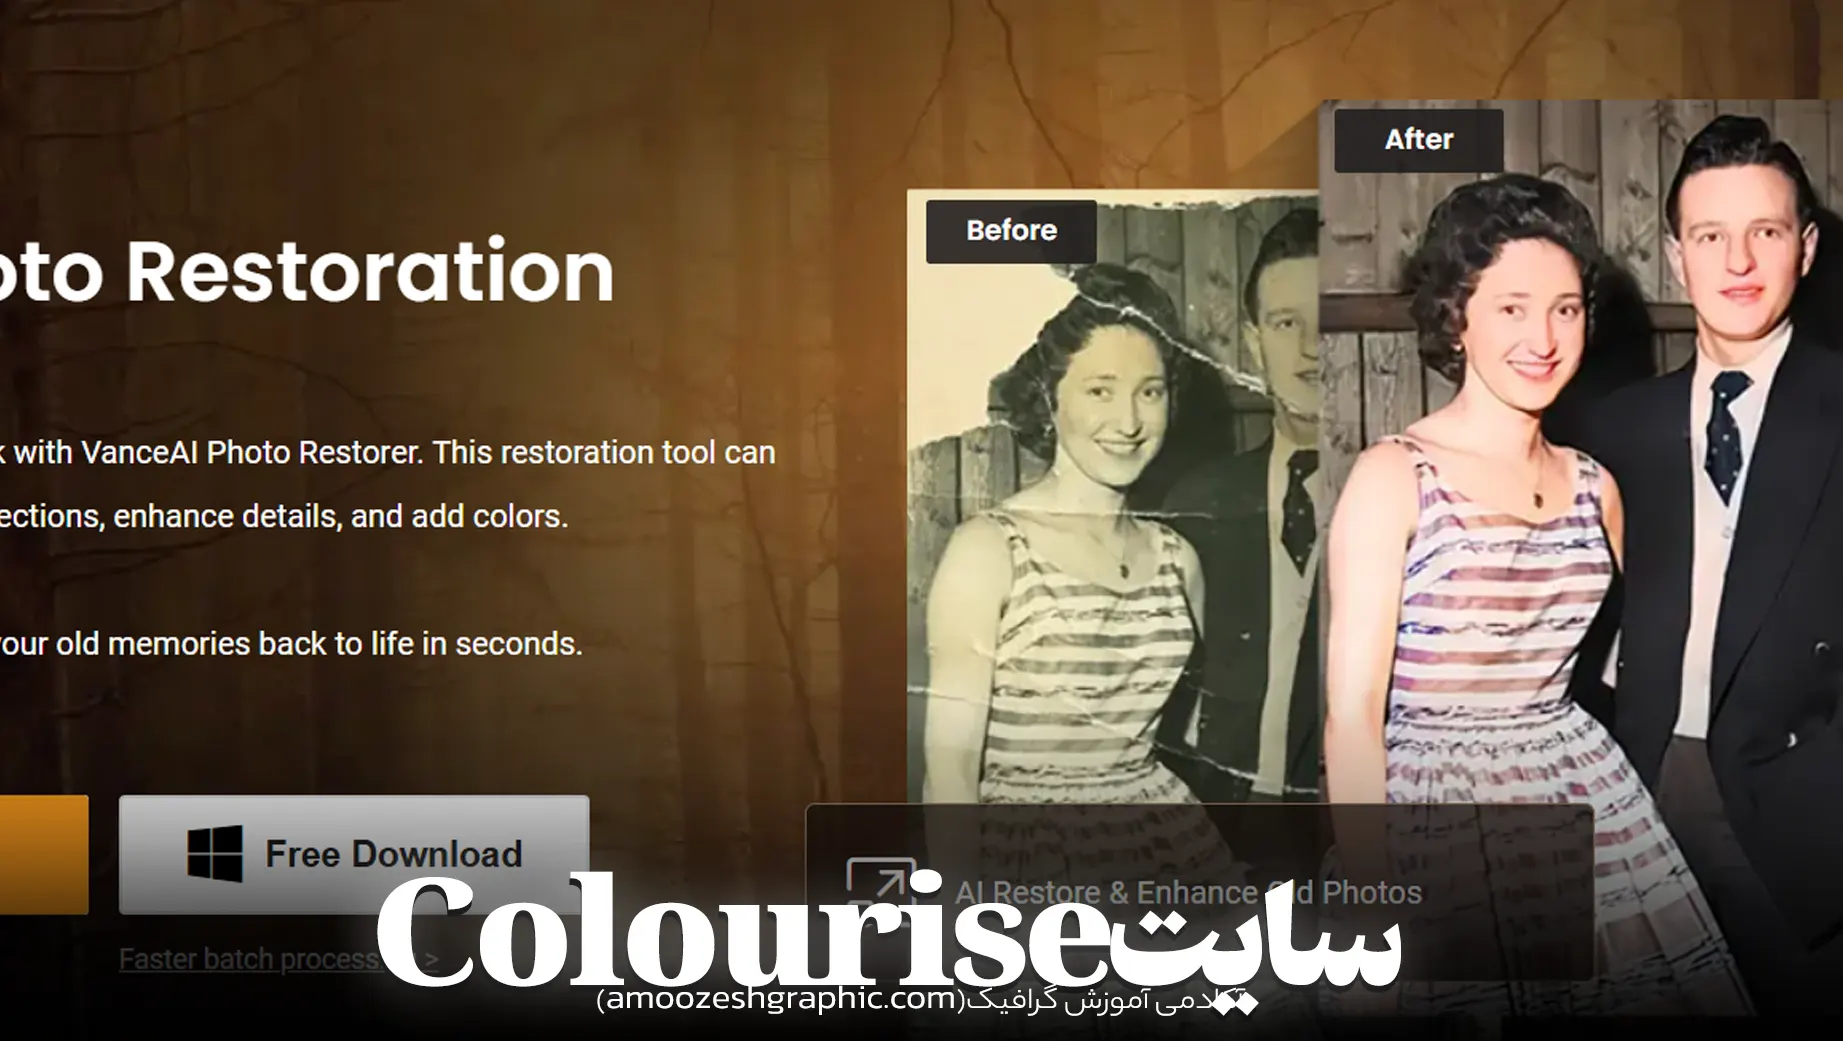The height and width of the screenshot is (1041, 1843).
Task: Click the orange button left of Free Download
Action: click(x=44, y=854)
